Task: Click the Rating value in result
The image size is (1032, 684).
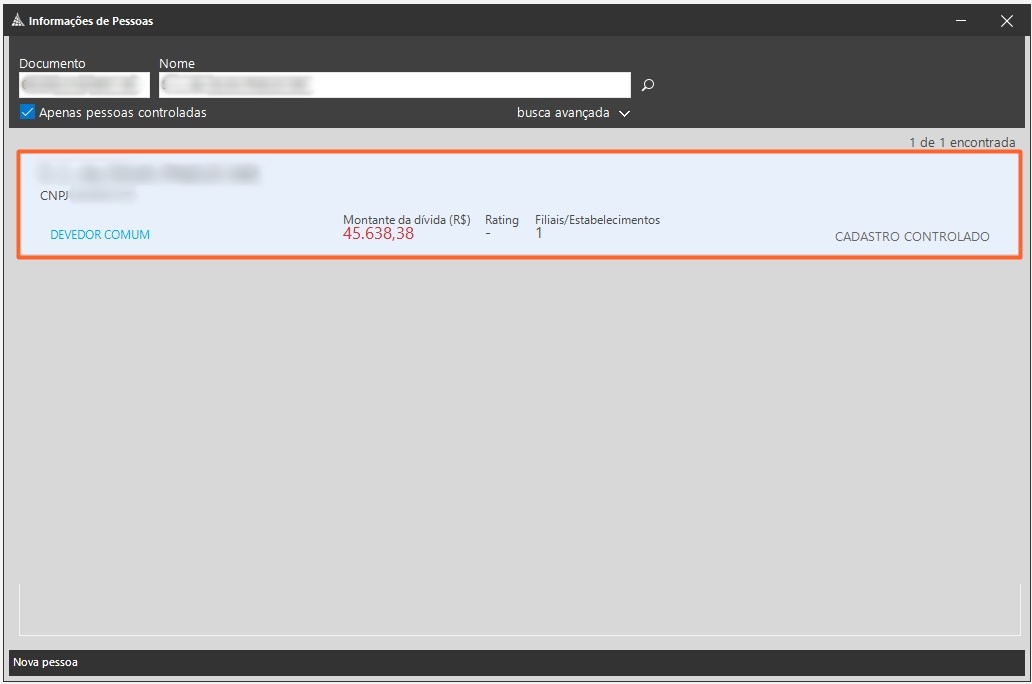Action: 488,234
